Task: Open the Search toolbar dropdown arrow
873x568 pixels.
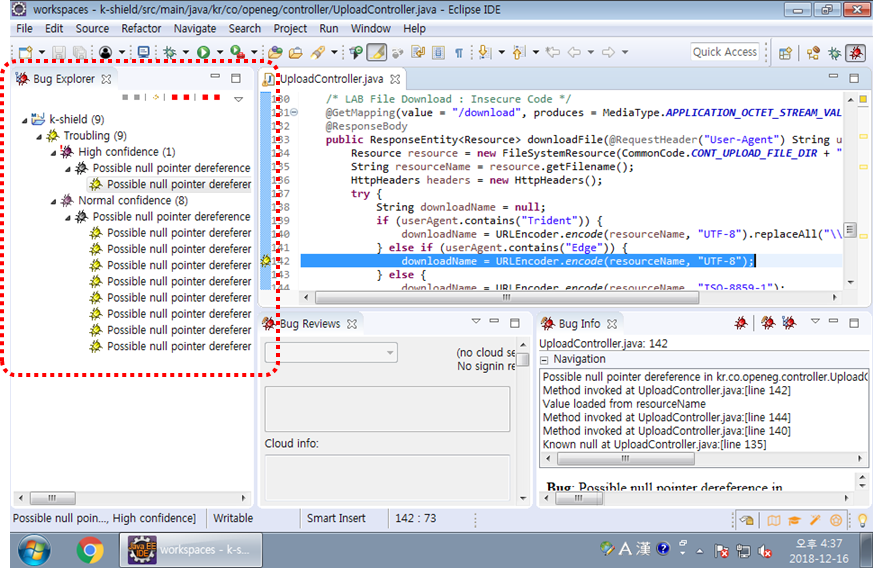Action: click(334, 53)
